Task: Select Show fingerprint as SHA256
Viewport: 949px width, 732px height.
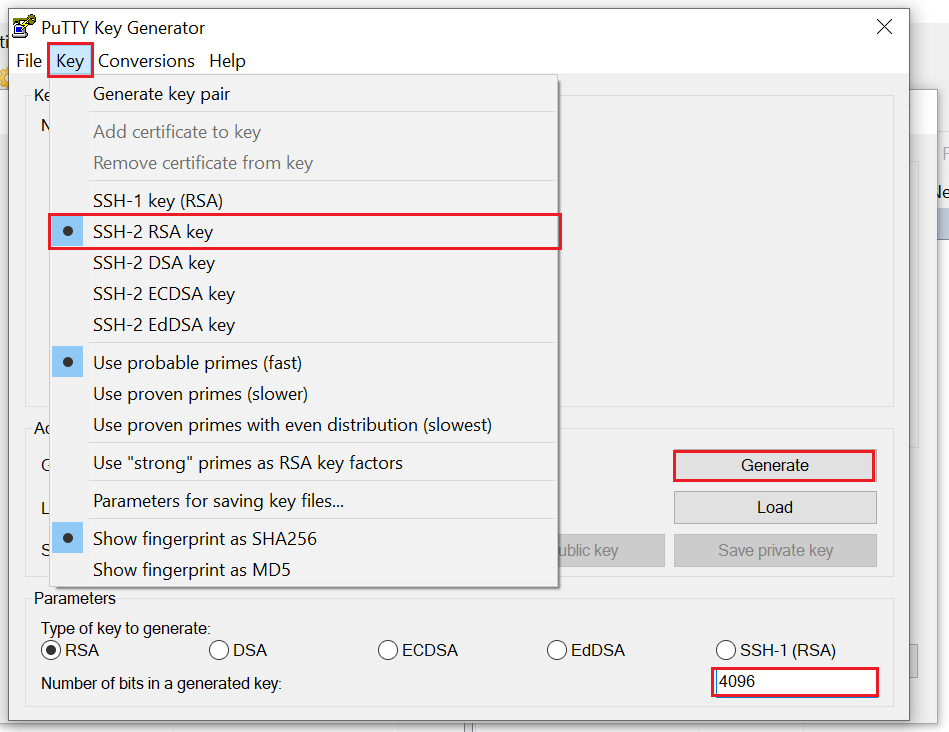Action: [x=304, y=538]
